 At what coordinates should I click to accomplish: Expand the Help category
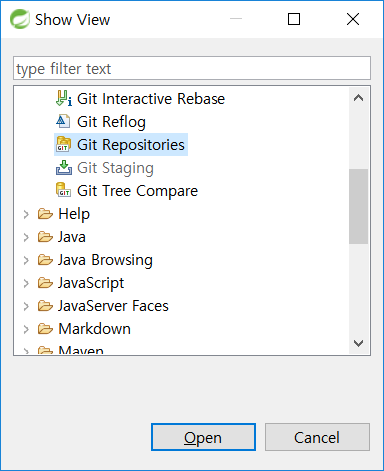[x=26, y=214]
